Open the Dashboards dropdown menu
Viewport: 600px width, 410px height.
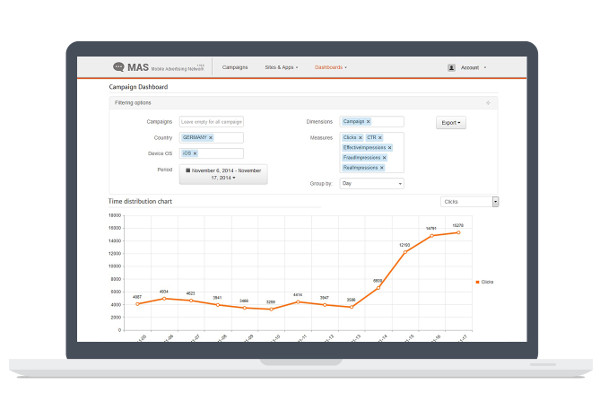tap(331, 67)
